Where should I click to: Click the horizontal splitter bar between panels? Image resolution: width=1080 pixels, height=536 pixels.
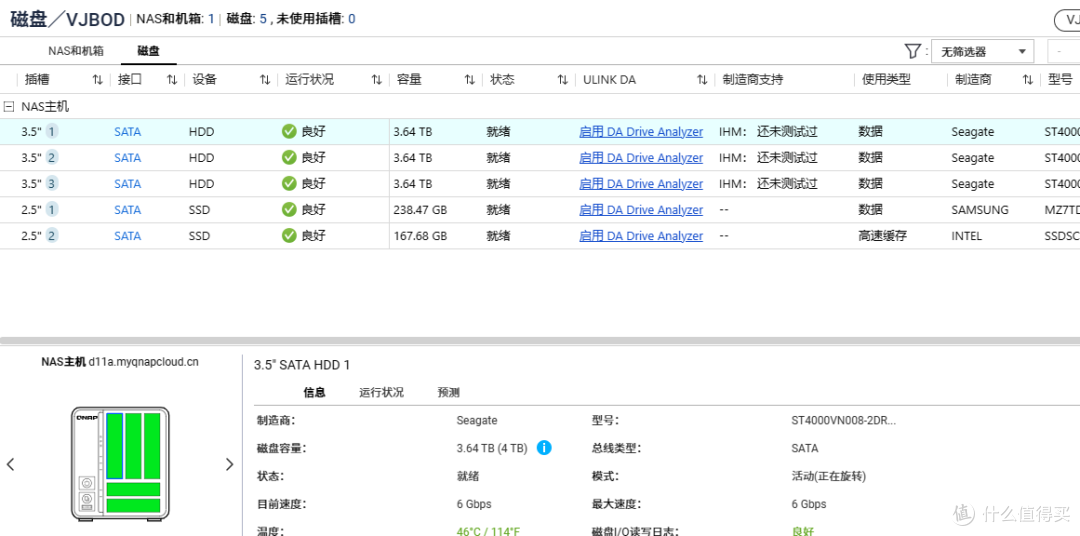coord(540,340)
